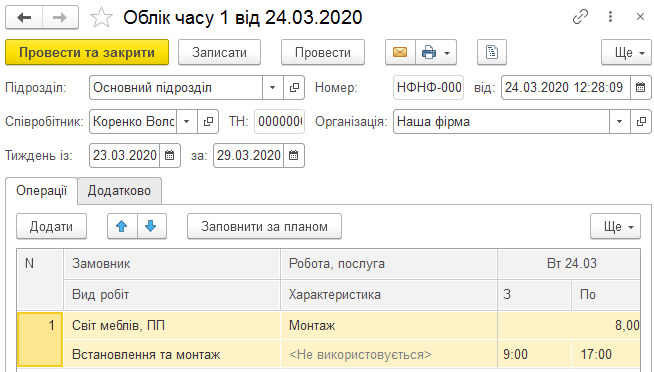
Task: Close the Облік часу form
Action: click(x=640, y=17)
